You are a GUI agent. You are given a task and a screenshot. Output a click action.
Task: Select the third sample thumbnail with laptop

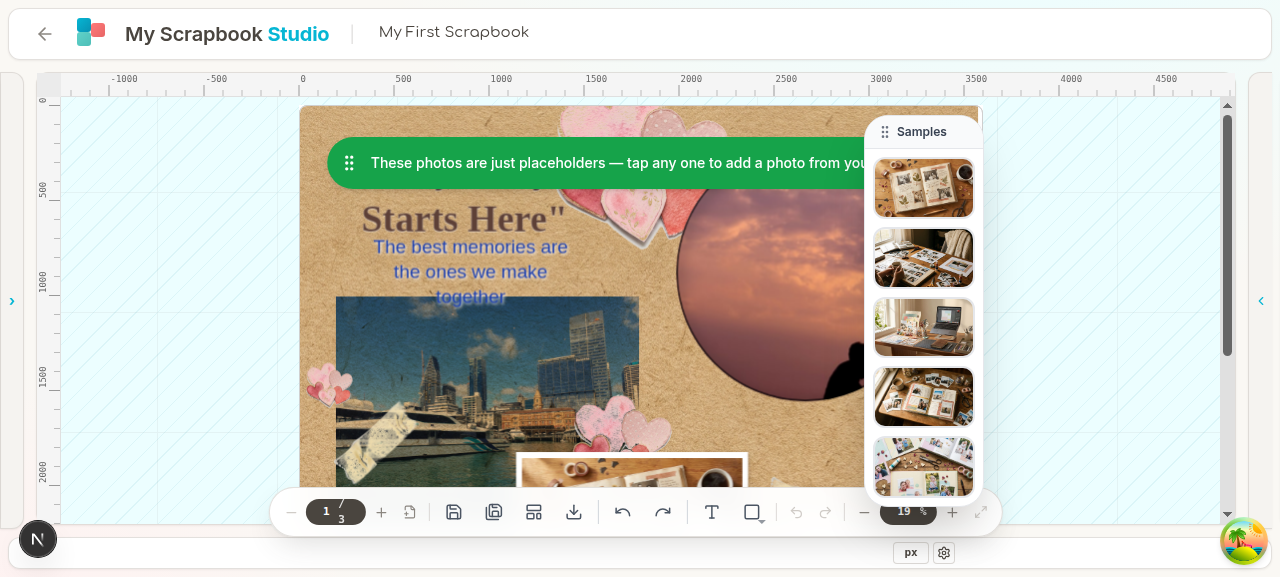pos(924,327)
